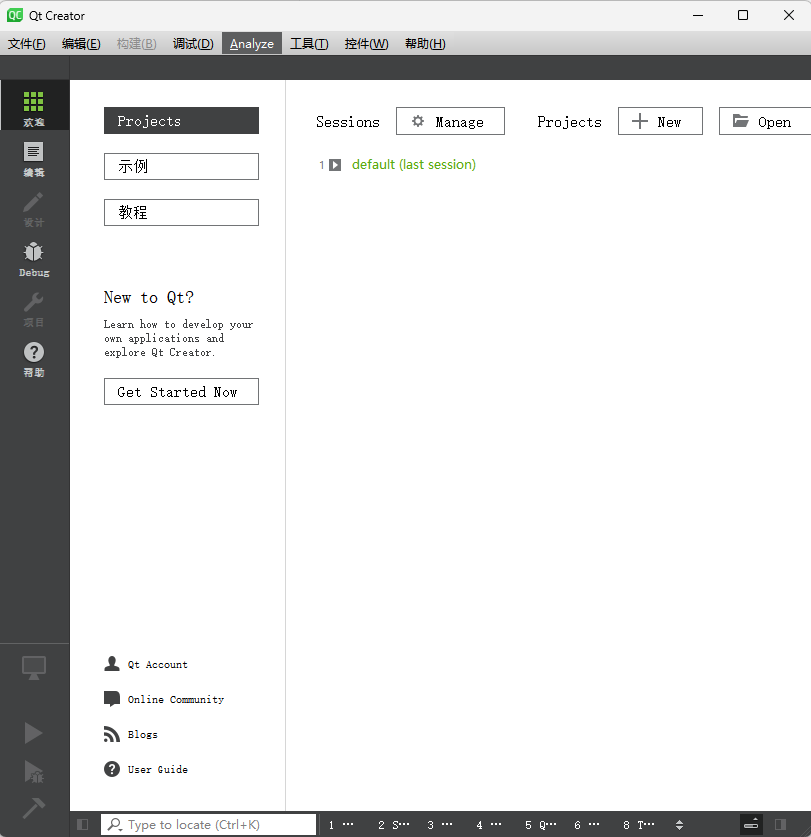Open output pane 1 in status bar
This screenshot has height=837, width=811.
tap(341, 825)
